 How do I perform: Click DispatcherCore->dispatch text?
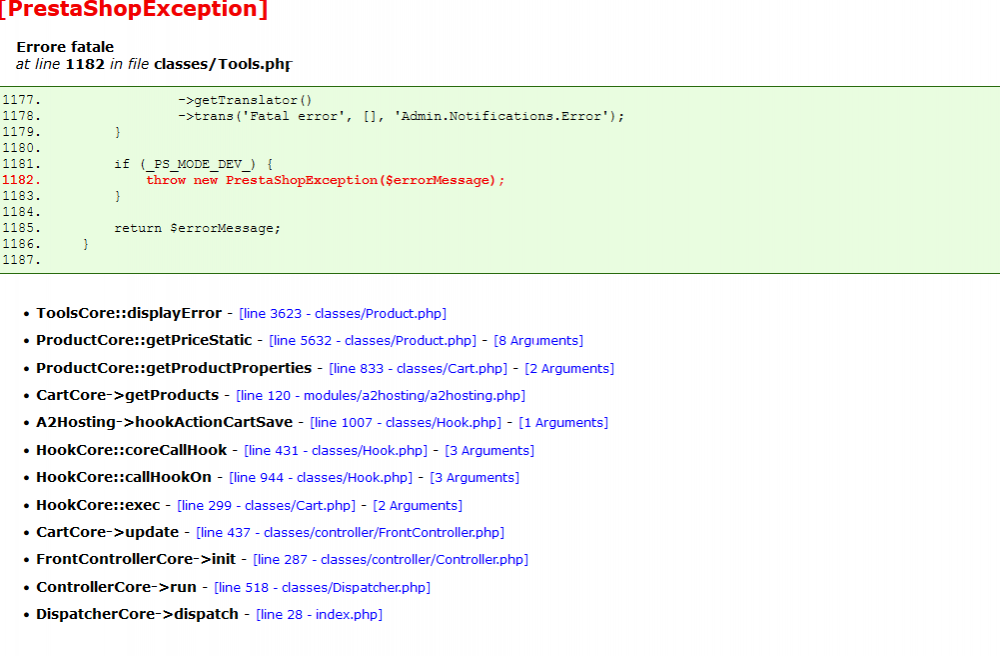pyautogui.click(x=137, y=614)
